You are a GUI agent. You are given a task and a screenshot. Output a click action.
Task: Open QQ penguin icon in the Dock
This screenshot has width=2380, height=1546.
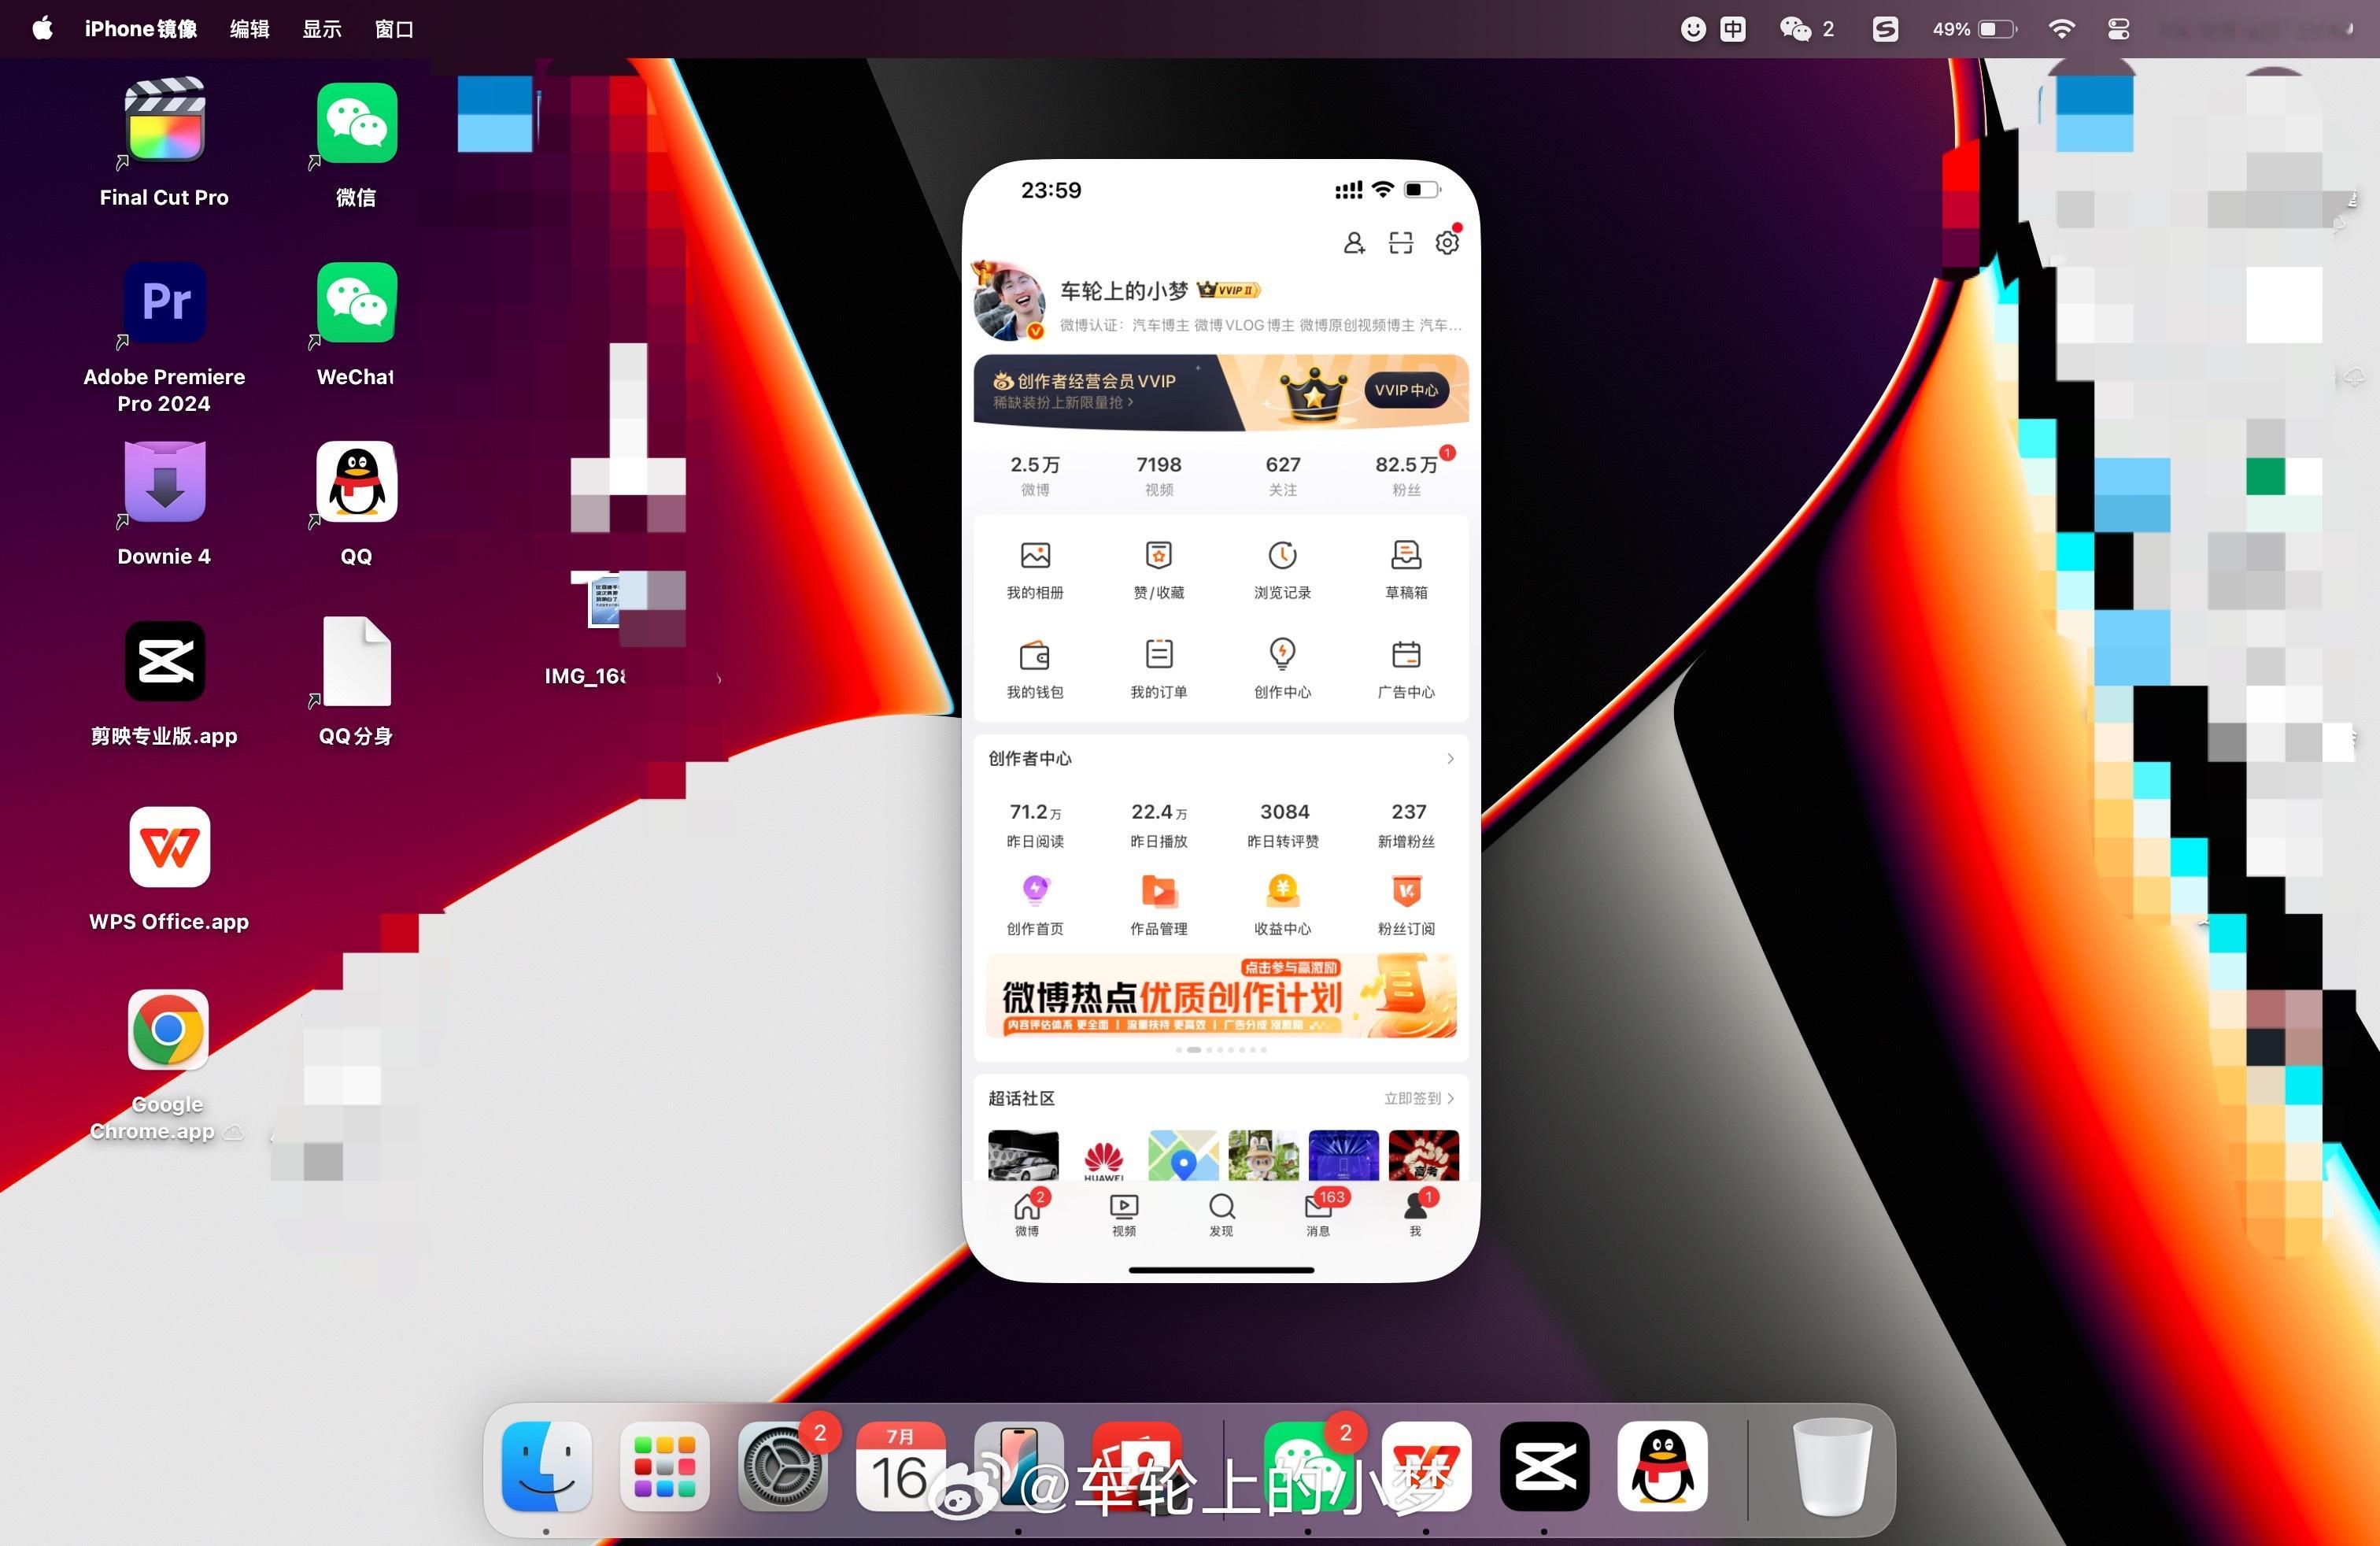(1662, 1466)
